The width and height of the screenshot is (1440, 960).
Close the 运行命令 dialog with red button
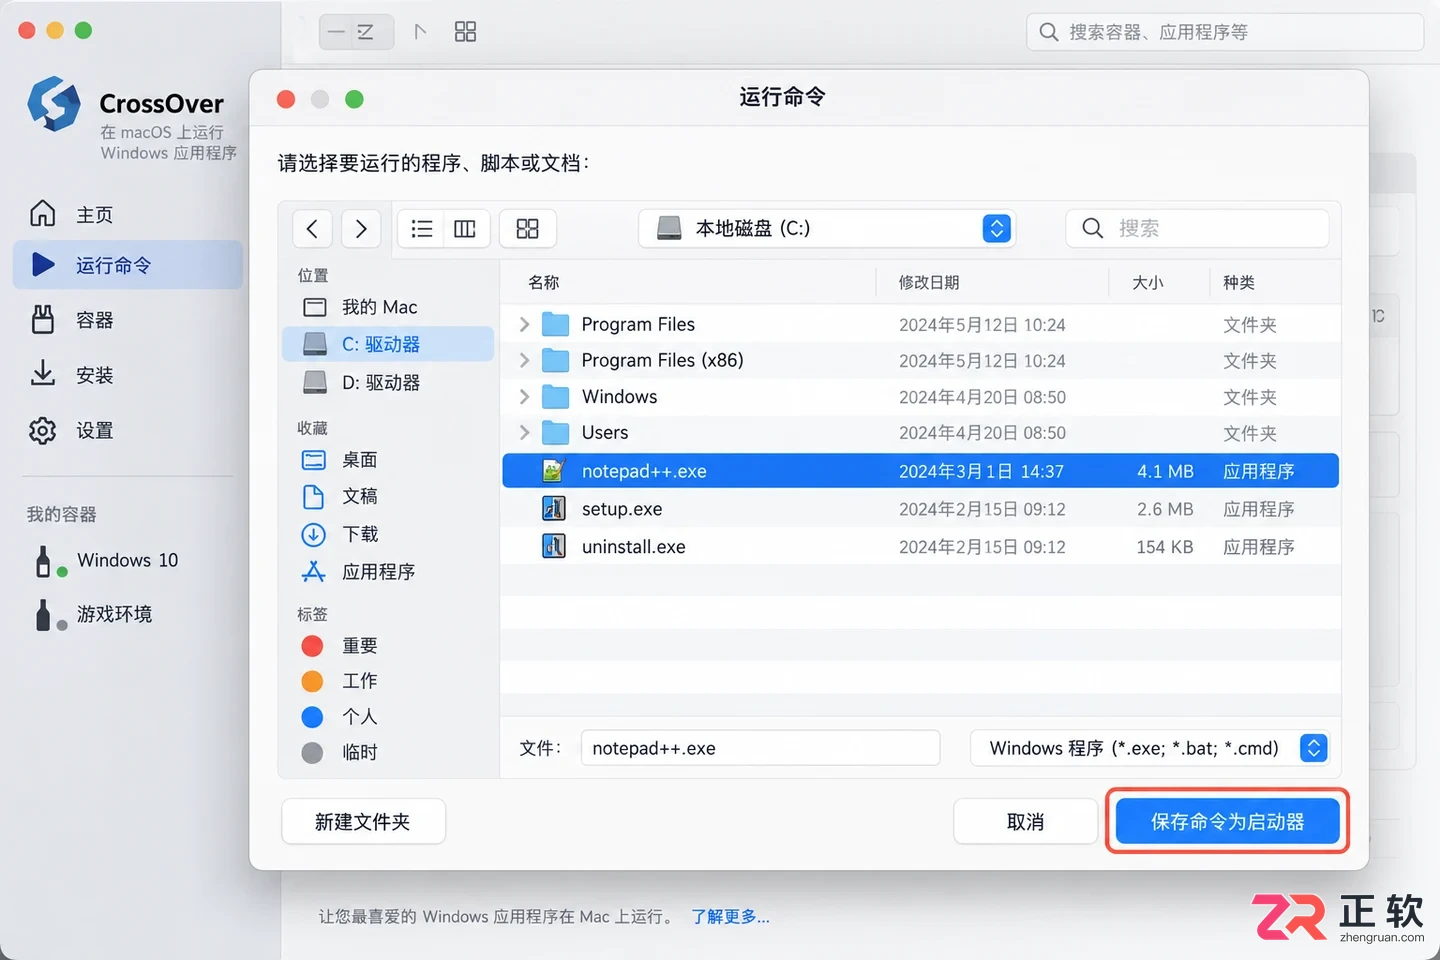pos(286,99)
